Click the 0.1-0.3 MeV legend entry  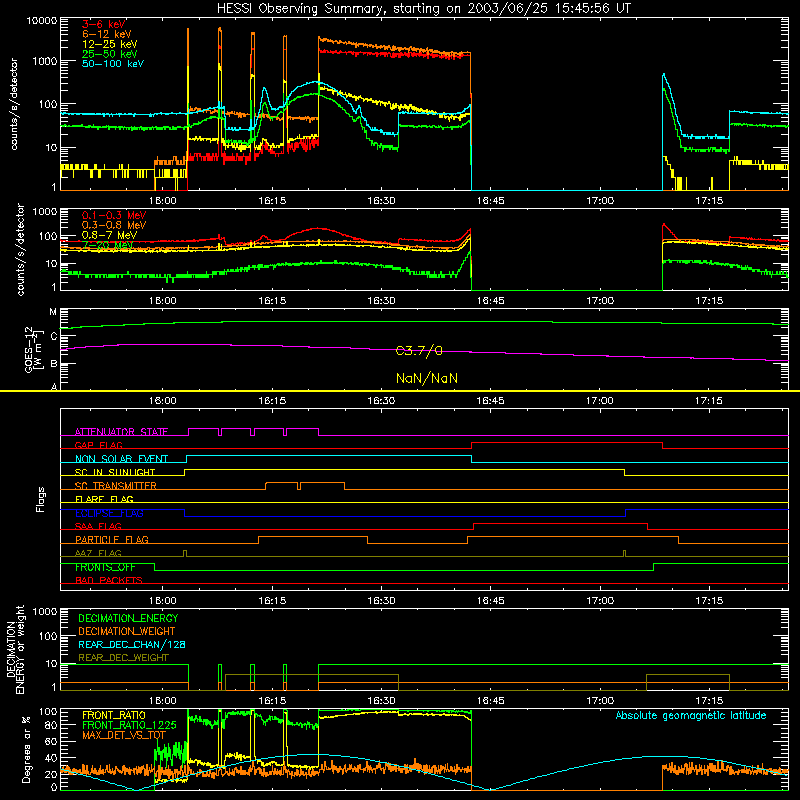pos(114,215)
